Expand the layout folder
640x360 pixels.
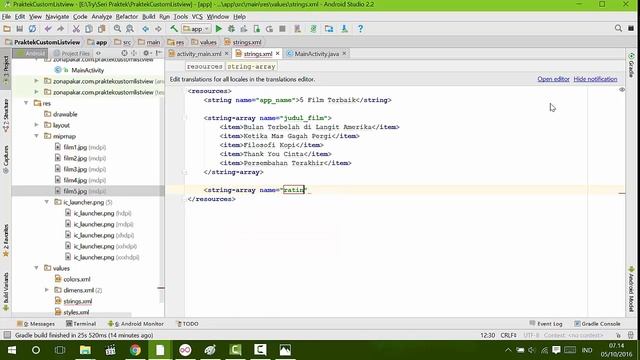point(37,125)
